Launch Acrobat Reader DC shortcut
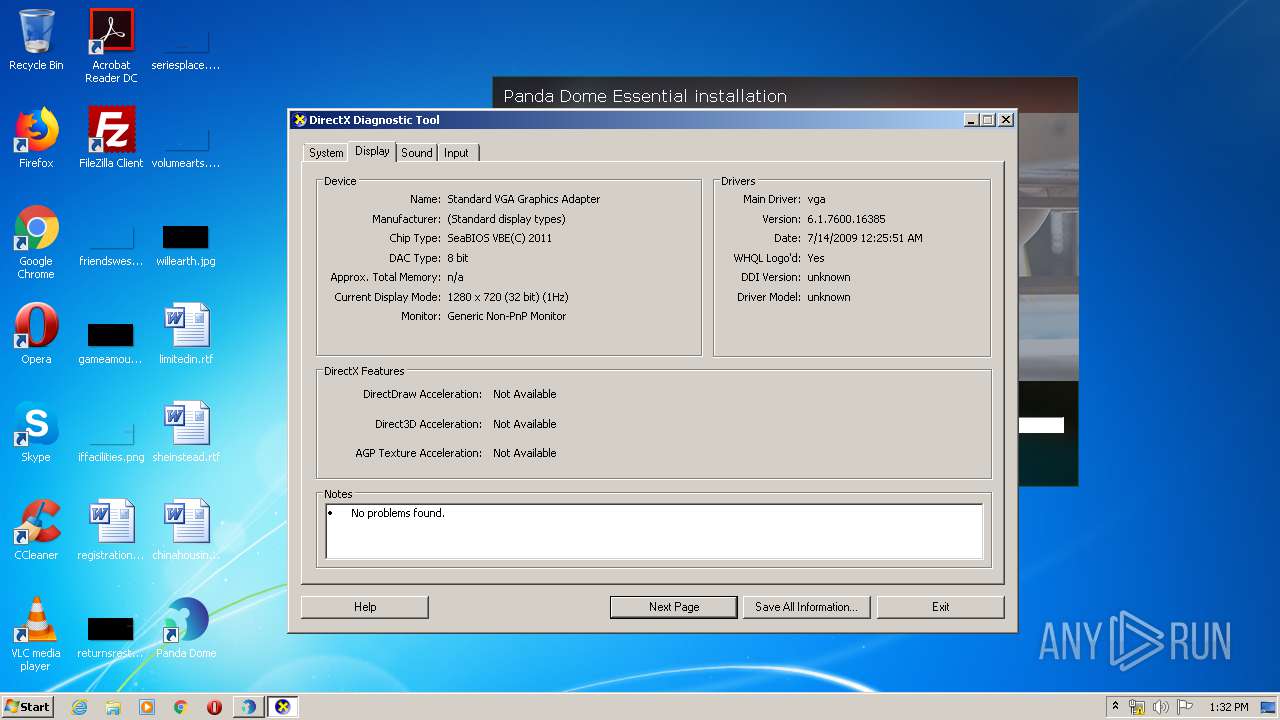Viewport: 1280px width, 720px height. pos(111,45)
